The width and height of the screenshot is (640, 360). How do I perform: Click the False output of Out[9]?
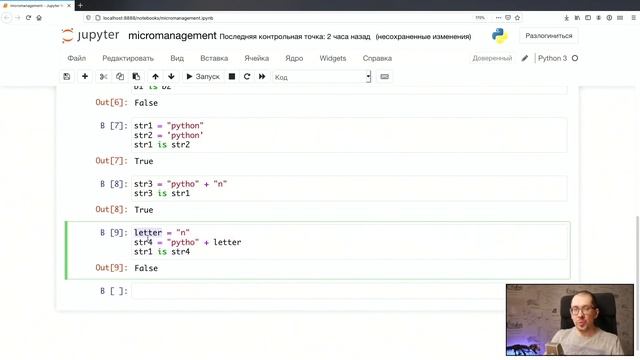146,268
